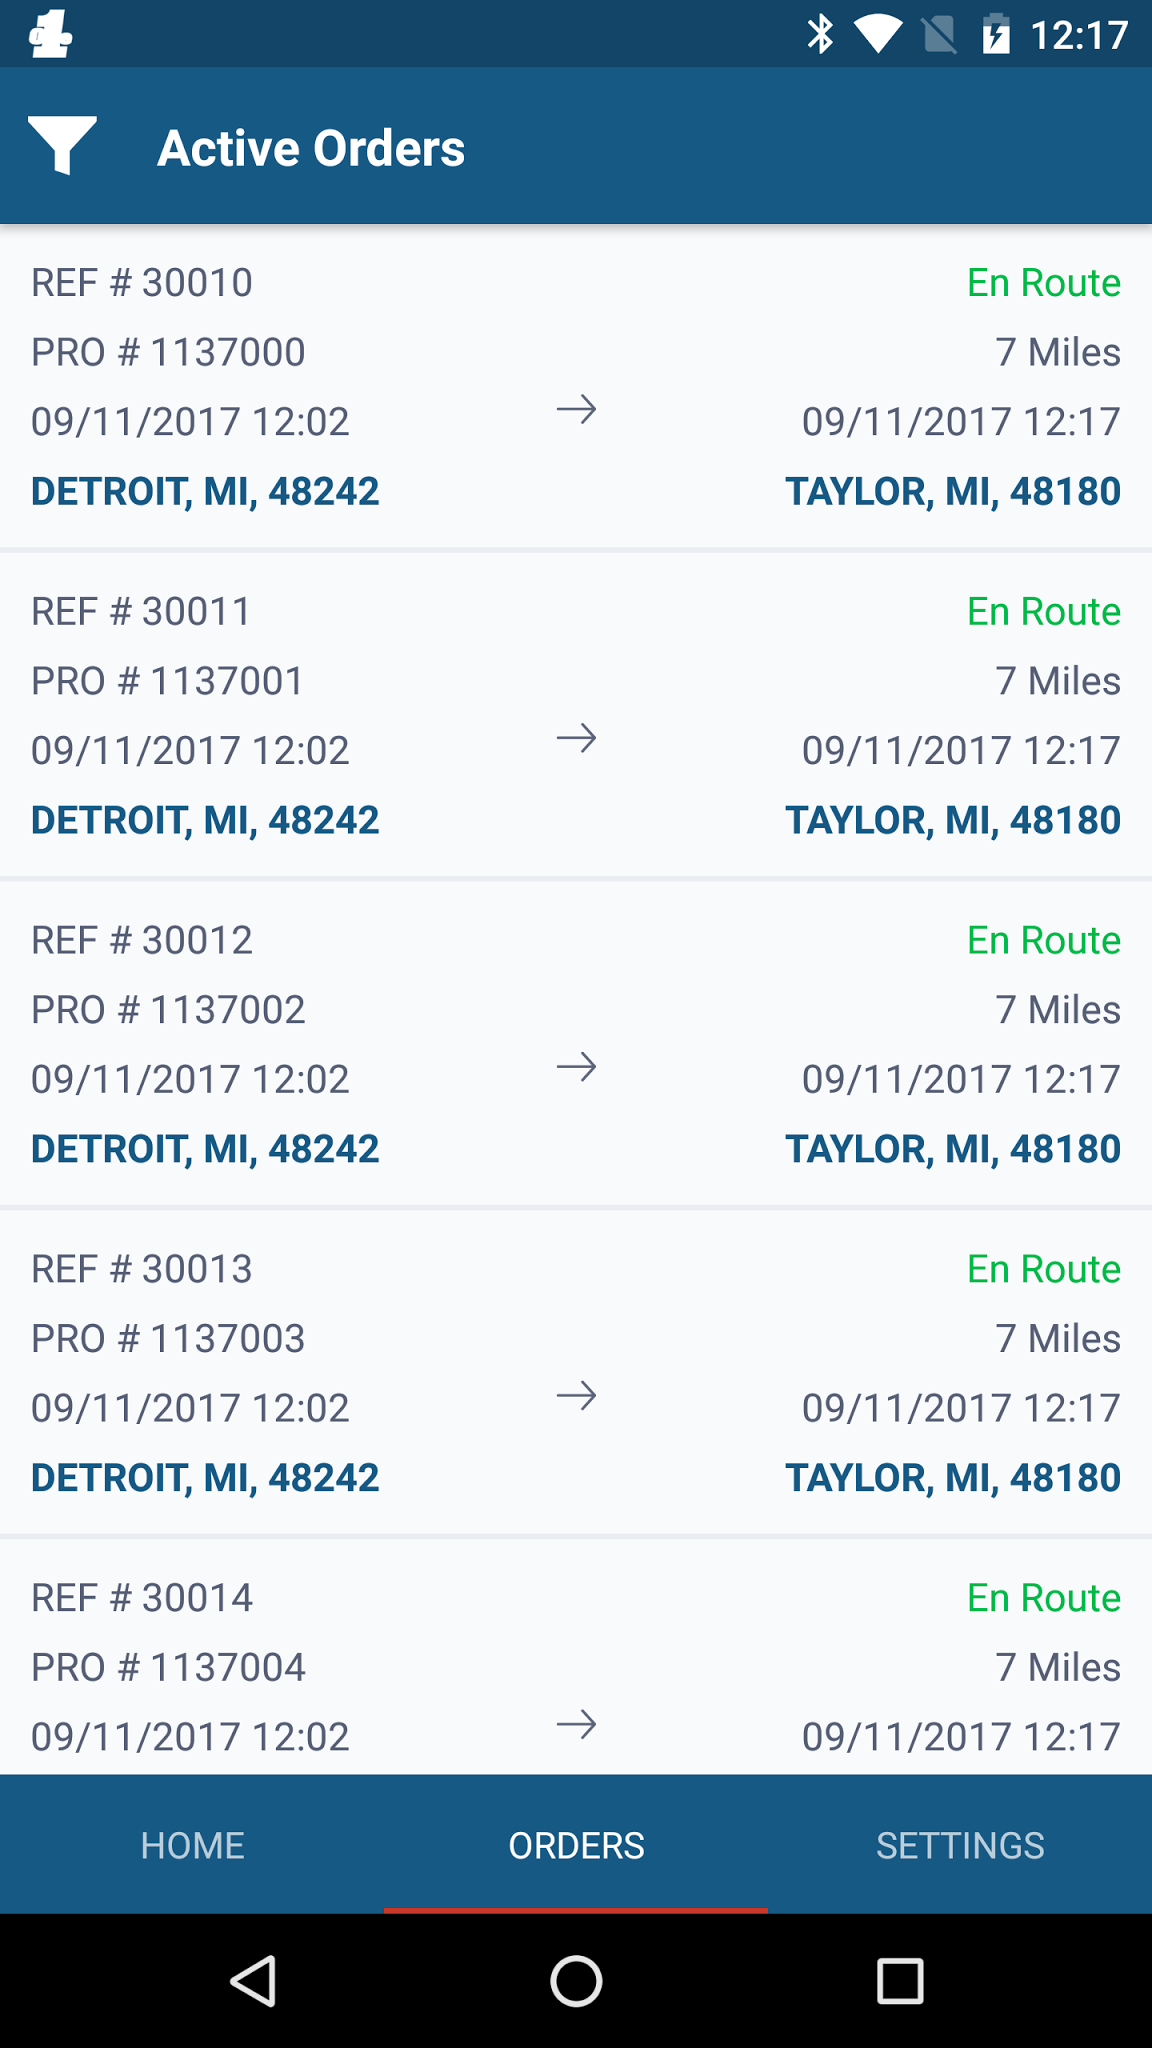Tap the Wi-Fi signal status icon
Viewport: 1152px width, 2048px height.
click(878, 35)
